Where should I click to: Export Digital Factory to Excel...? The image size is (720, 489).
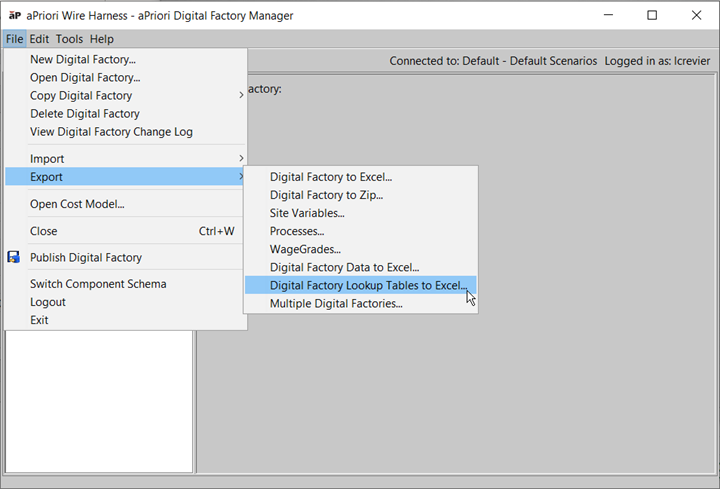click(360, 177)
